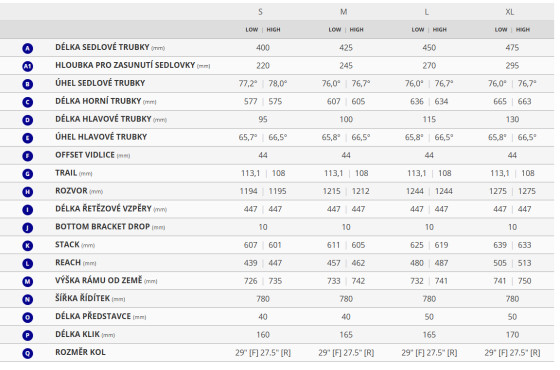
Task: Click the letter B badge icon
Action: [28, 84]
